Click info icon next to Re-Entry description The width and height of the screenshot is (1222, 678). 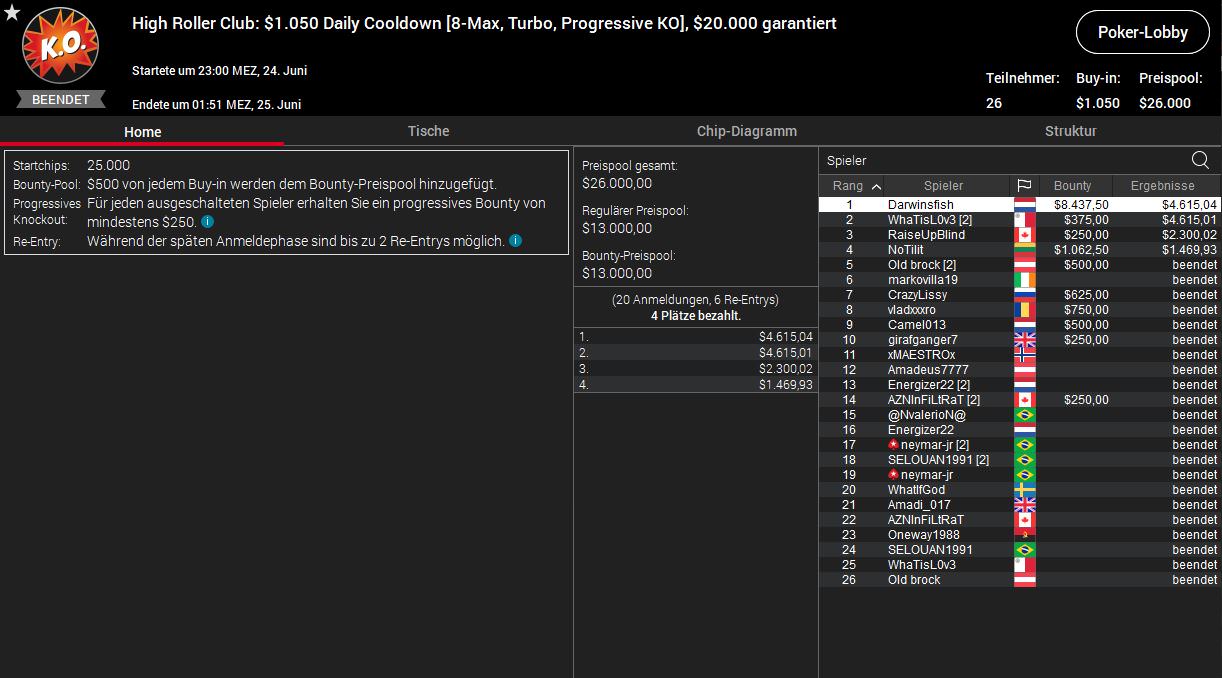[515, 241]
